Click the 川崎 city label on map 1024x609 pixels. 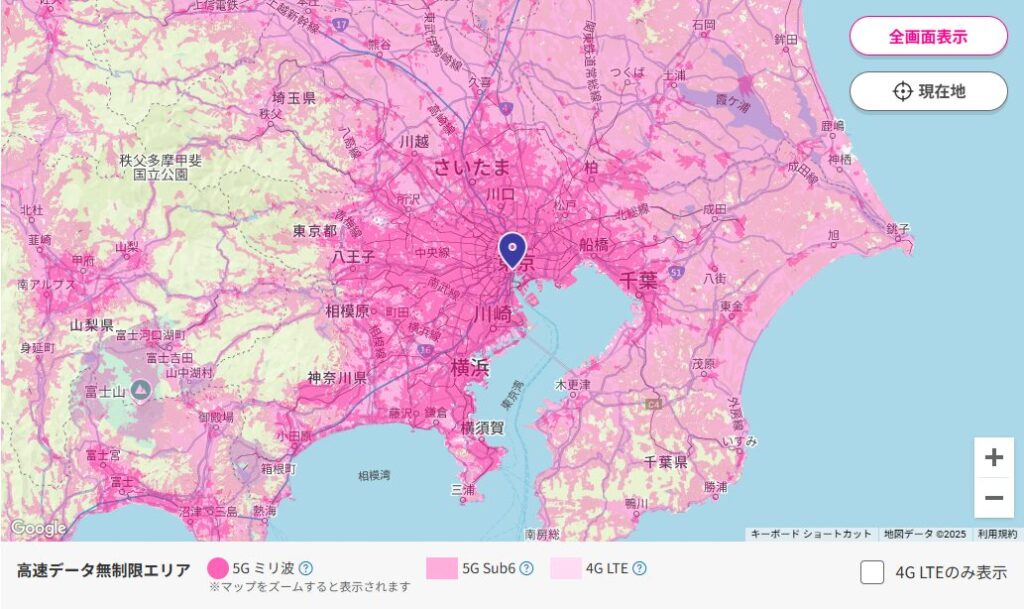click(x=492, y=315)
